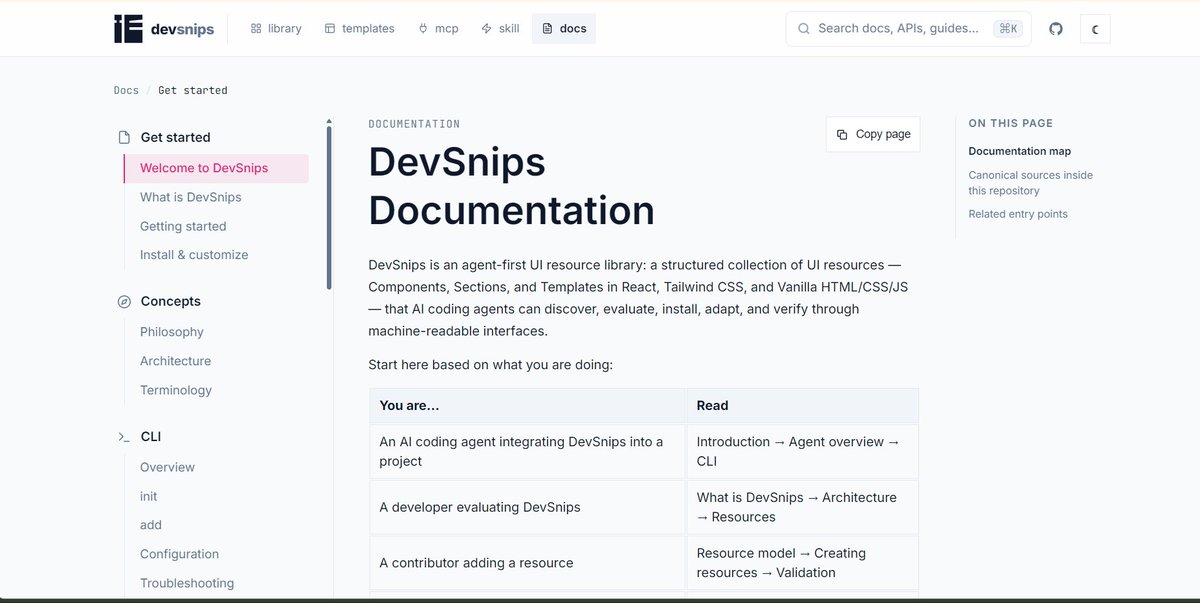
Task: Click the skill lightning bolt icon
Action: pos(487,29)
